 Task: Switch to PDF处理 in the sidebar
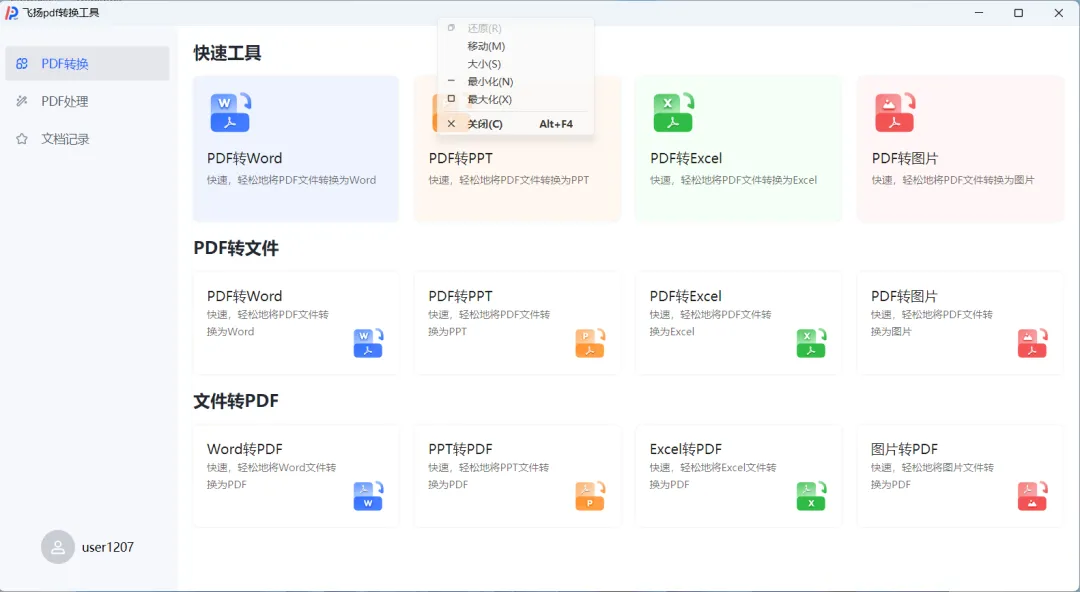(x=87, y=101)
